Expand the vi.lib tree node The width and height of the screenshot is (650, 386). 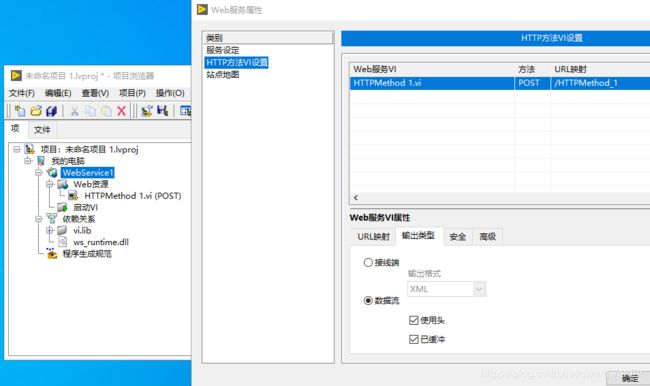pyautogui.click(x=49, y=230)
